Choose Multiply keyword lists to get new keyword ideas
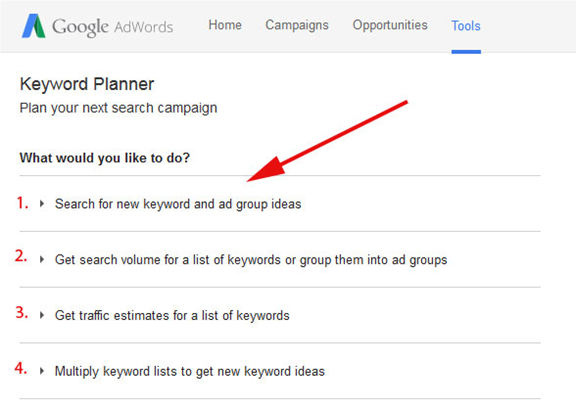This screenshot has width=577, height=408. point(190,372)
